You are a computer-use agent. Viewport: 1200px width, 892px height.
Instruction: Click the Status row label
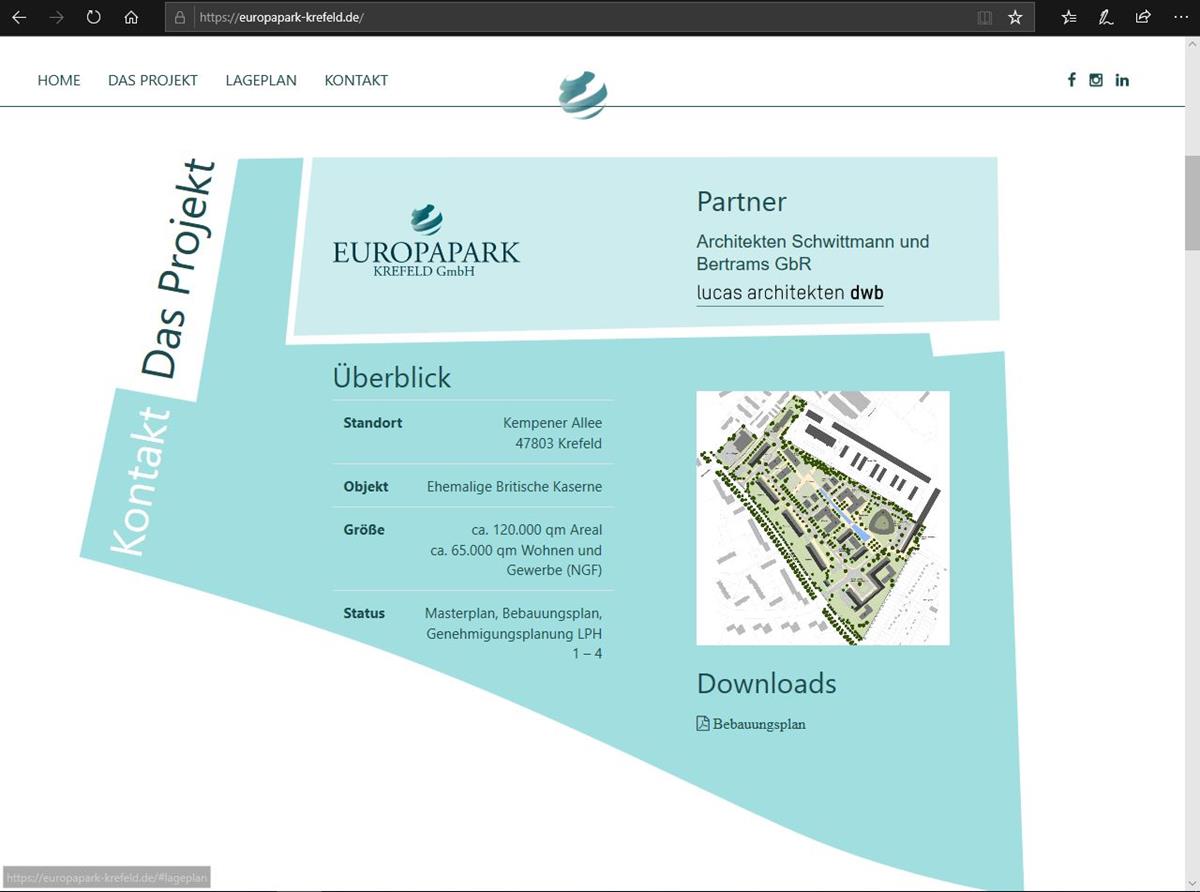click(x=364, y=613)
